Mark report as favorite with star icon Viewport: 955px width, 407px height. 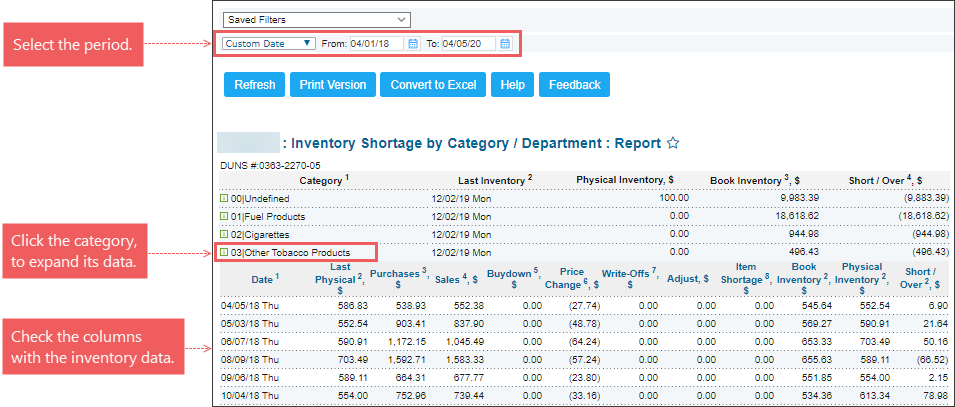coord(672,143)
